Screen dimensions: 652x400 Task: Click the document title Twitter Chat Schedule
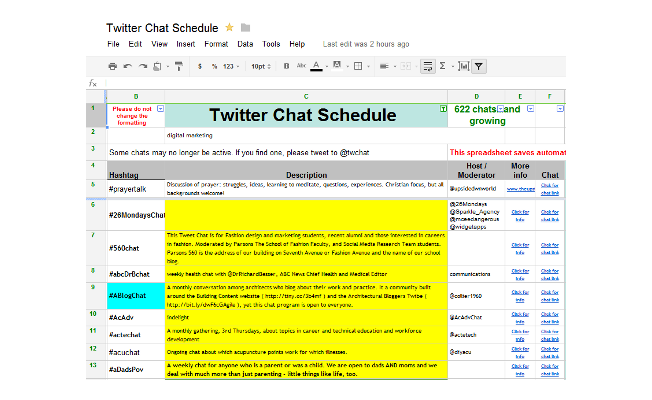pyautogui.click(x=162, y=28)
